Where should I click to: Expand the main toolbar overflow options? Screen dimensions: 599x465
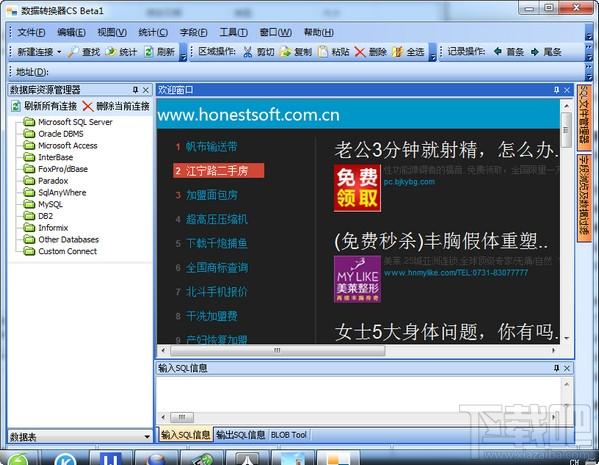(x=183, y=52)
